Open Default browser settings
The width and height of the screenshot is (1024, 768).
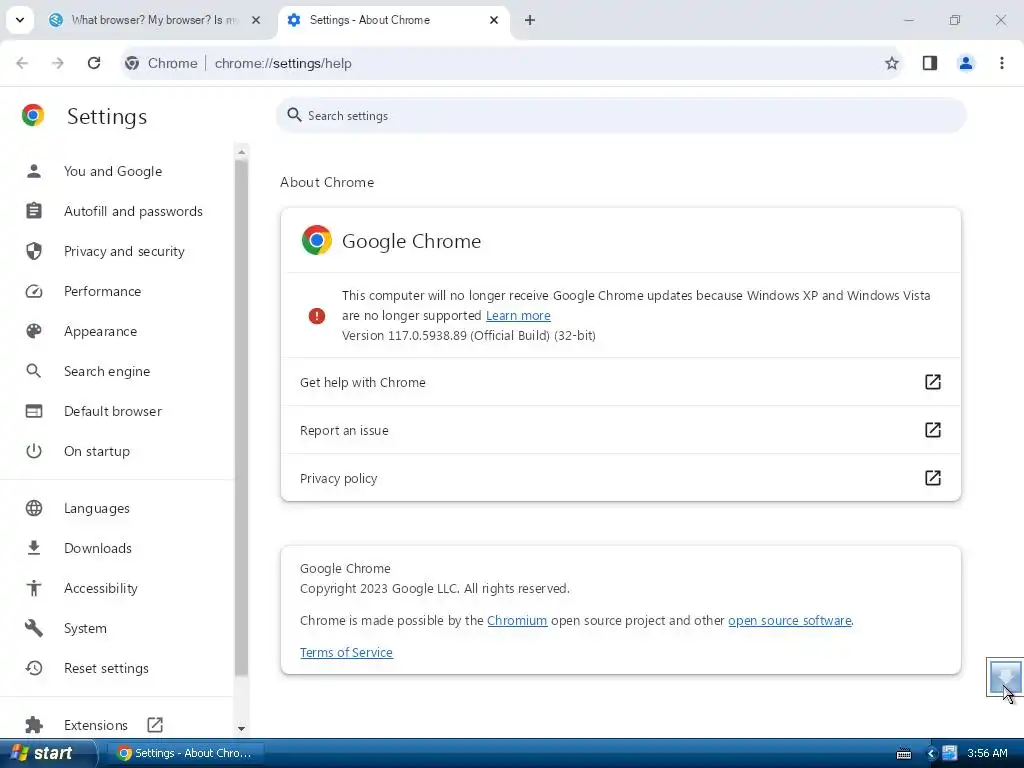pyautogui.click(x=113, y=411)
